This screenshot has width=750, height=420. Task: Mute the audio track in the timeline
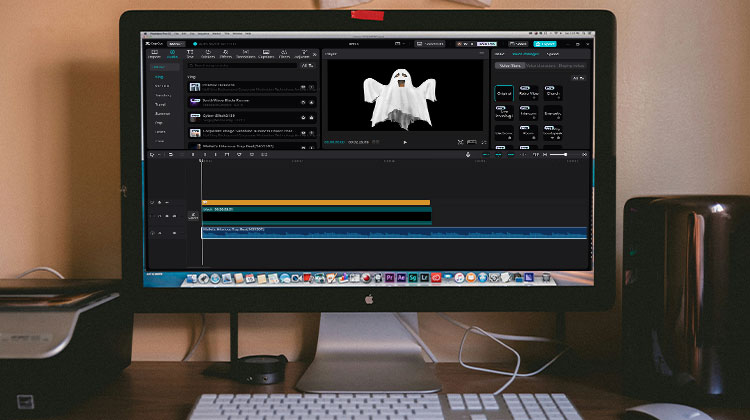pyautogui.click(x=174, y=233)
